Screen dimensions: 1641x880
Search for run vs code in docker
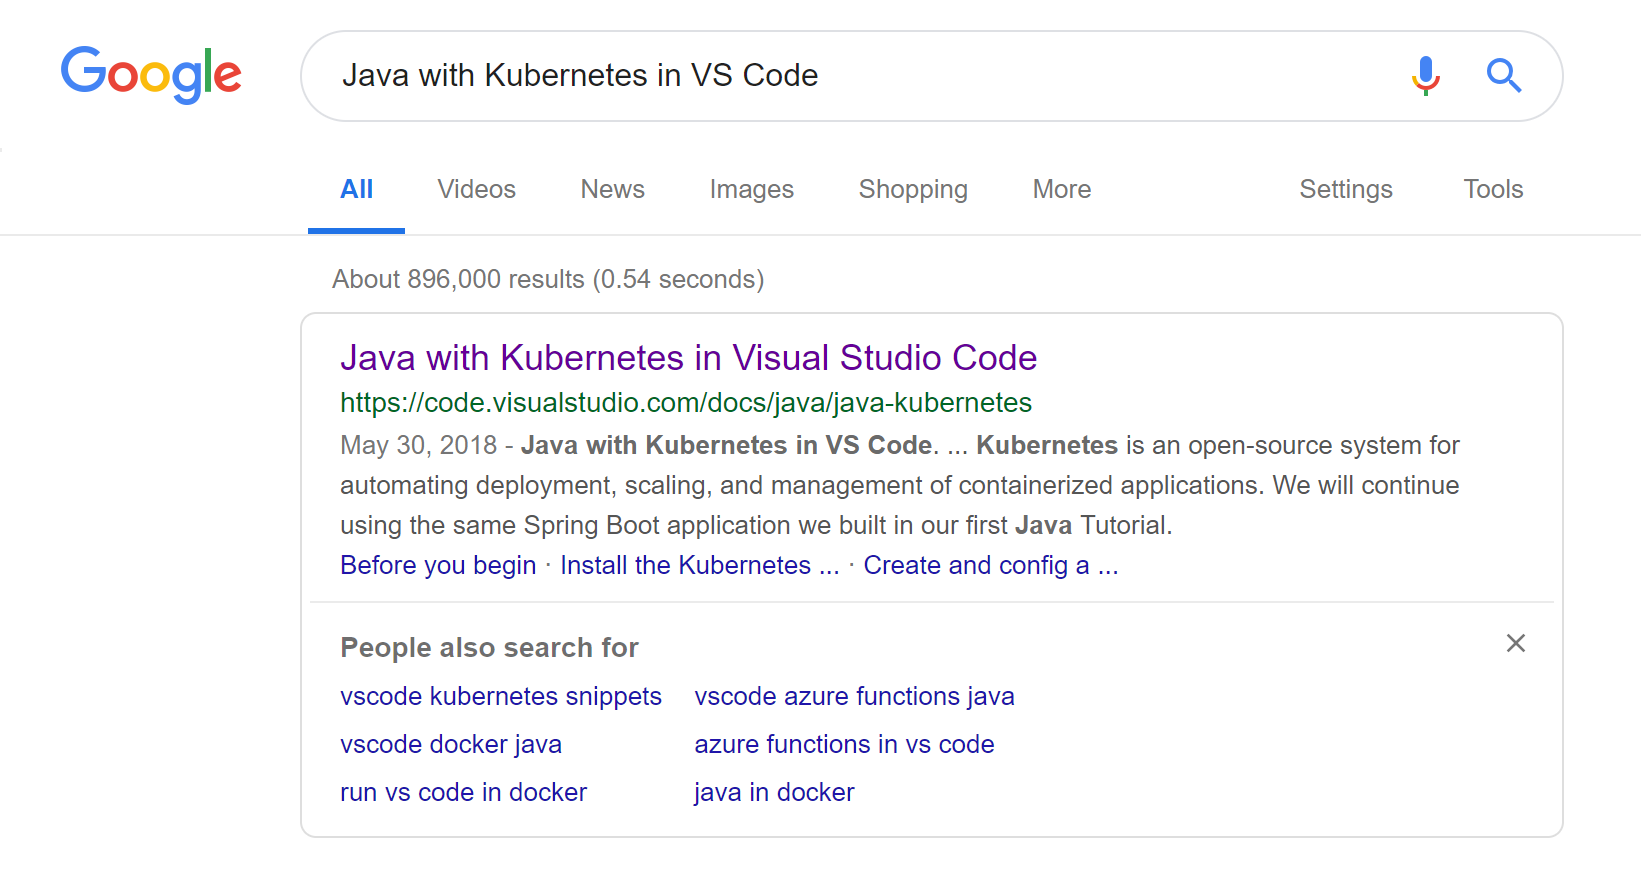click(463, 792)
